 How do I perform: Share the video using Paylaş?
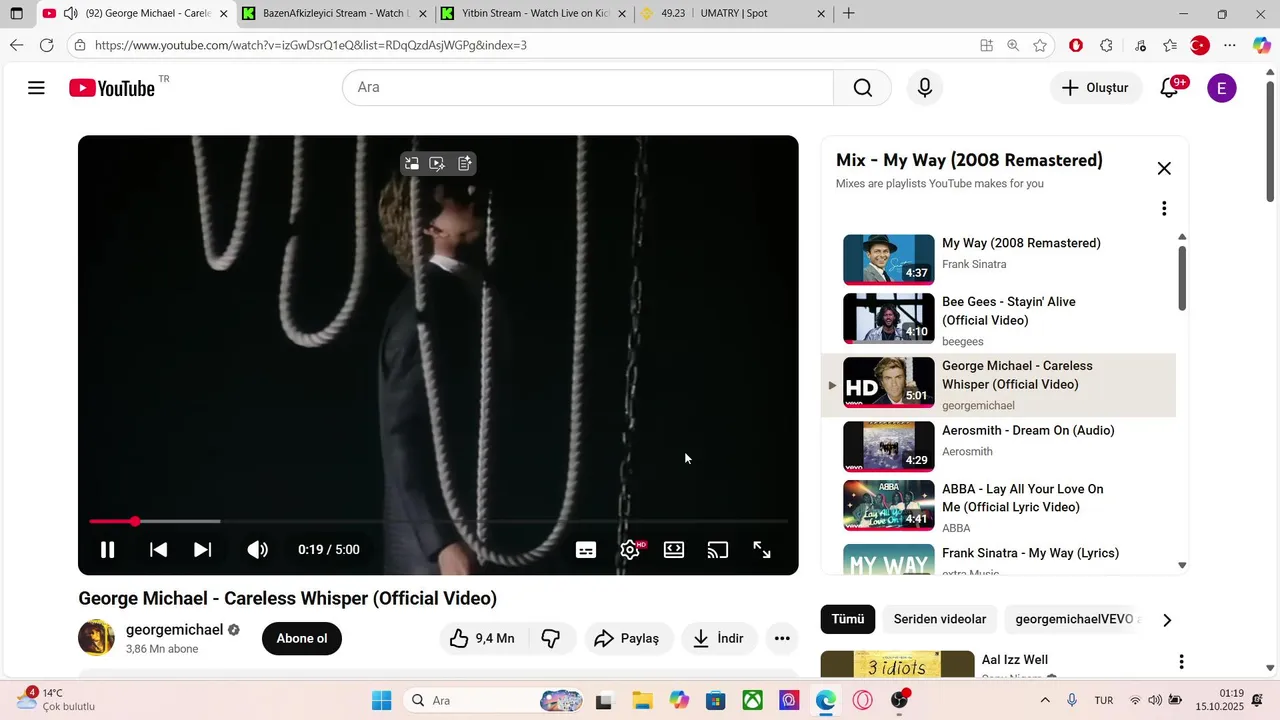click(x=627, y=638)
